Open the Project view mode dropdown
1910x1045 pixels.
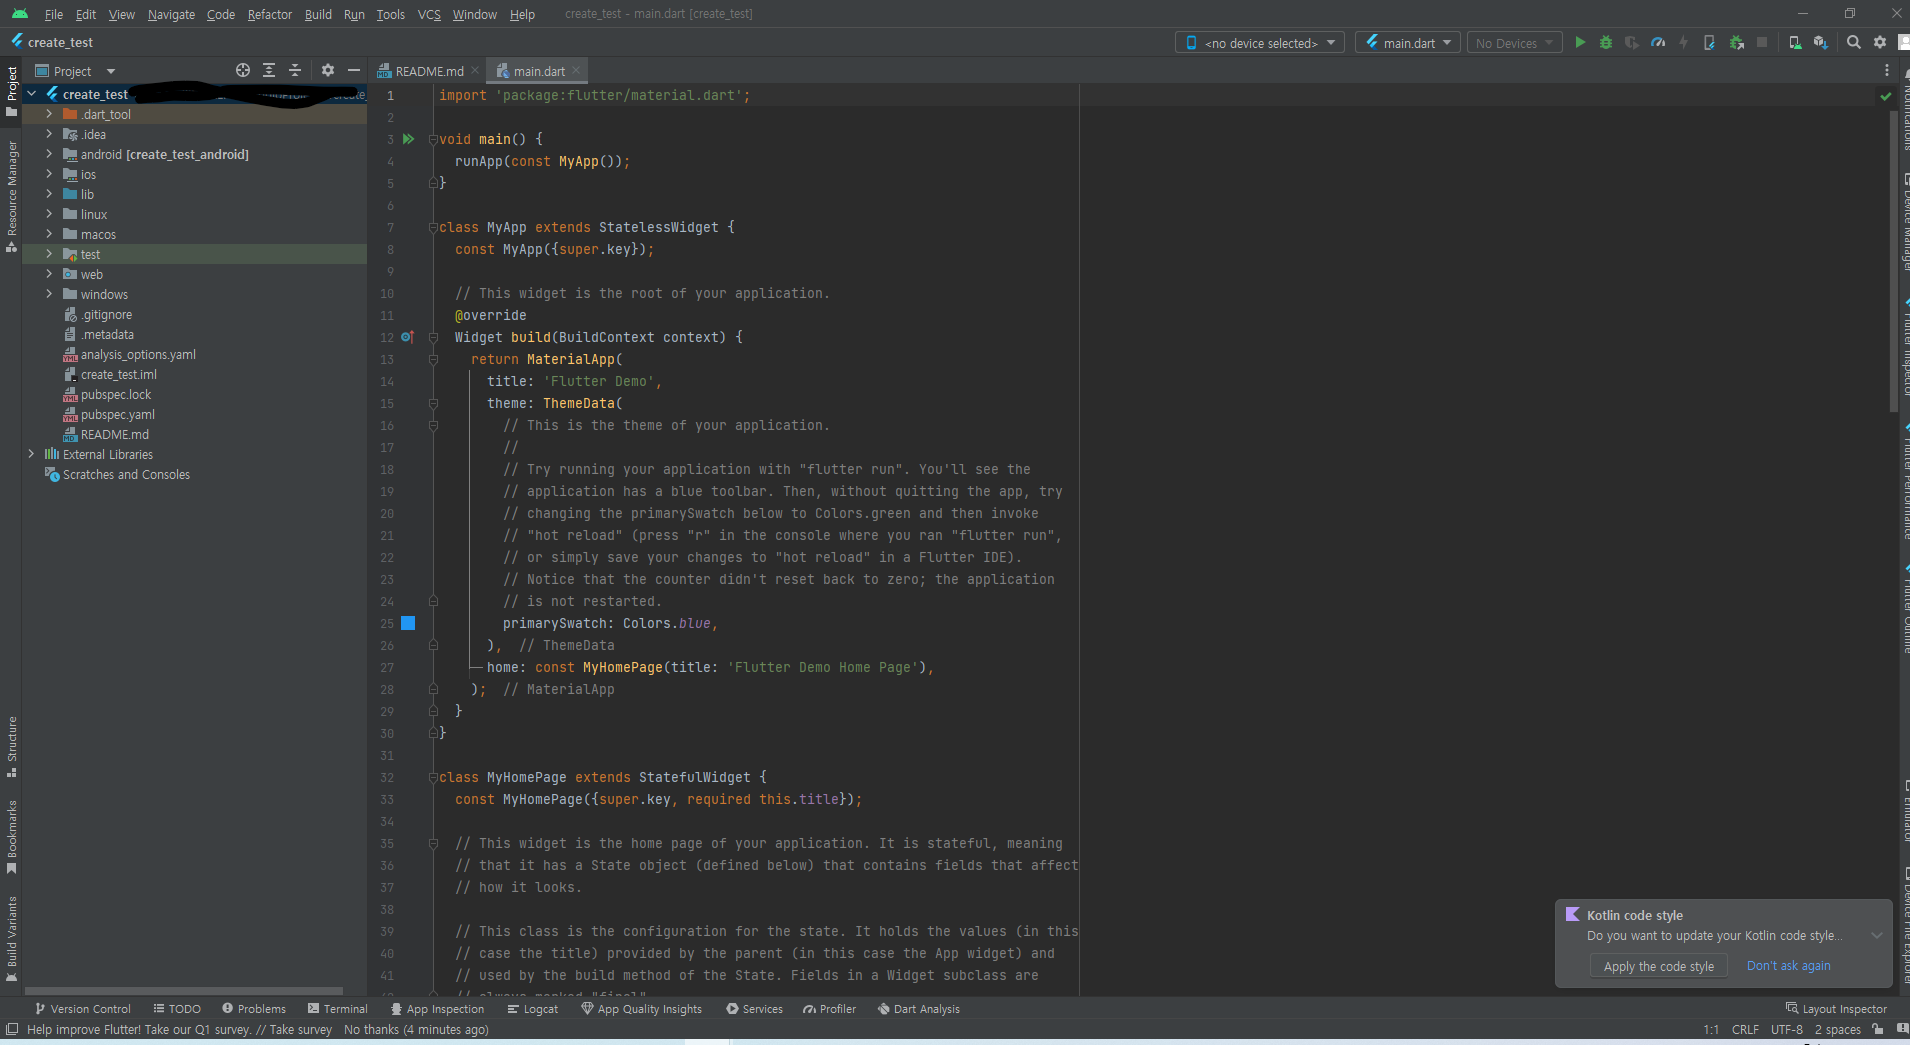tap(76, 71)
